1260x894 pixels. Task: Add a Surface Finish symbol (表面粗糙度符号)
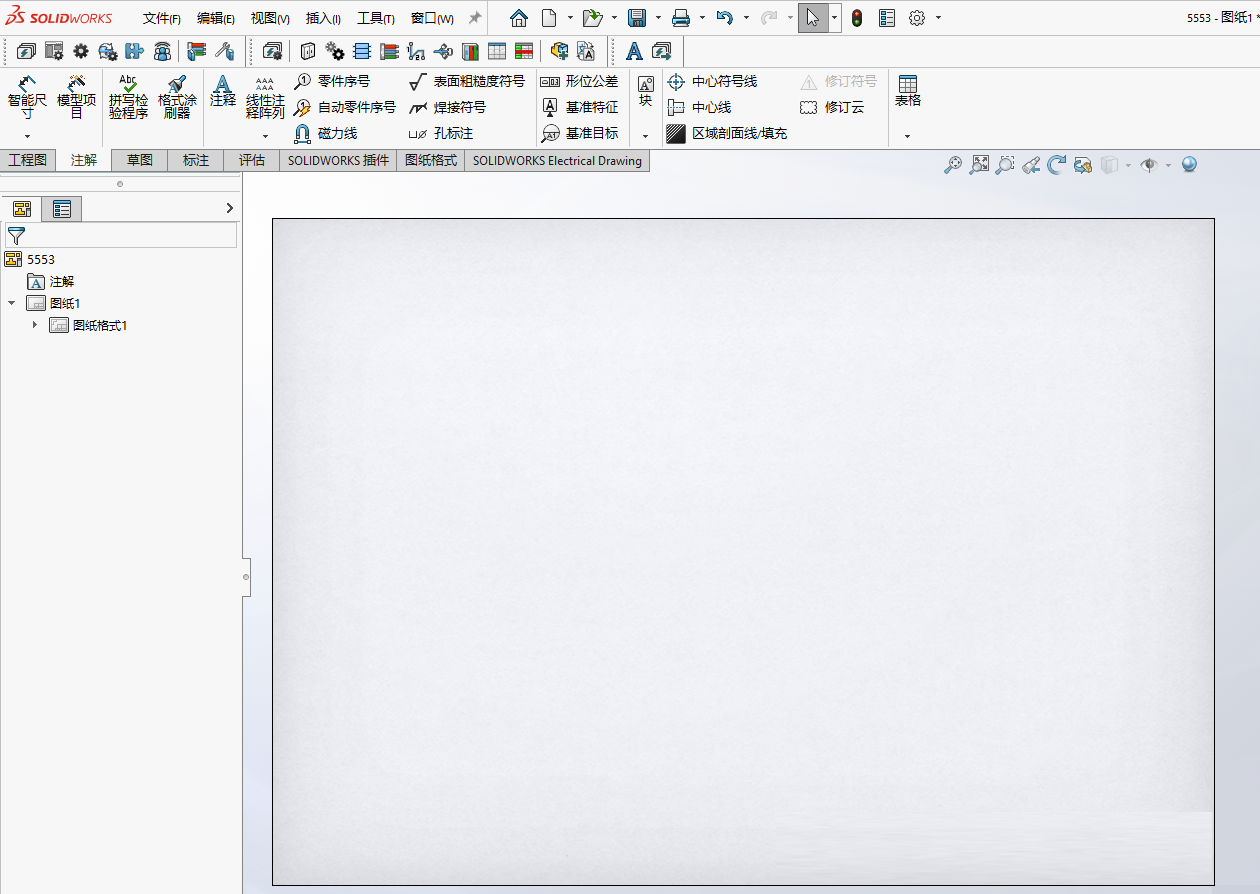467,81
